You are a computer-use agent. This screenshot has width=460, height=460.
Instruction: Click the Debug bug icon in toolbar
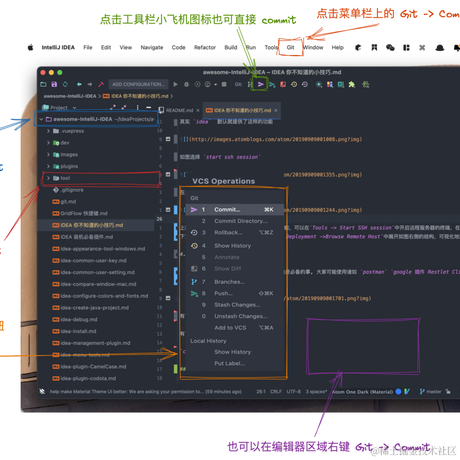coord(186,84)
